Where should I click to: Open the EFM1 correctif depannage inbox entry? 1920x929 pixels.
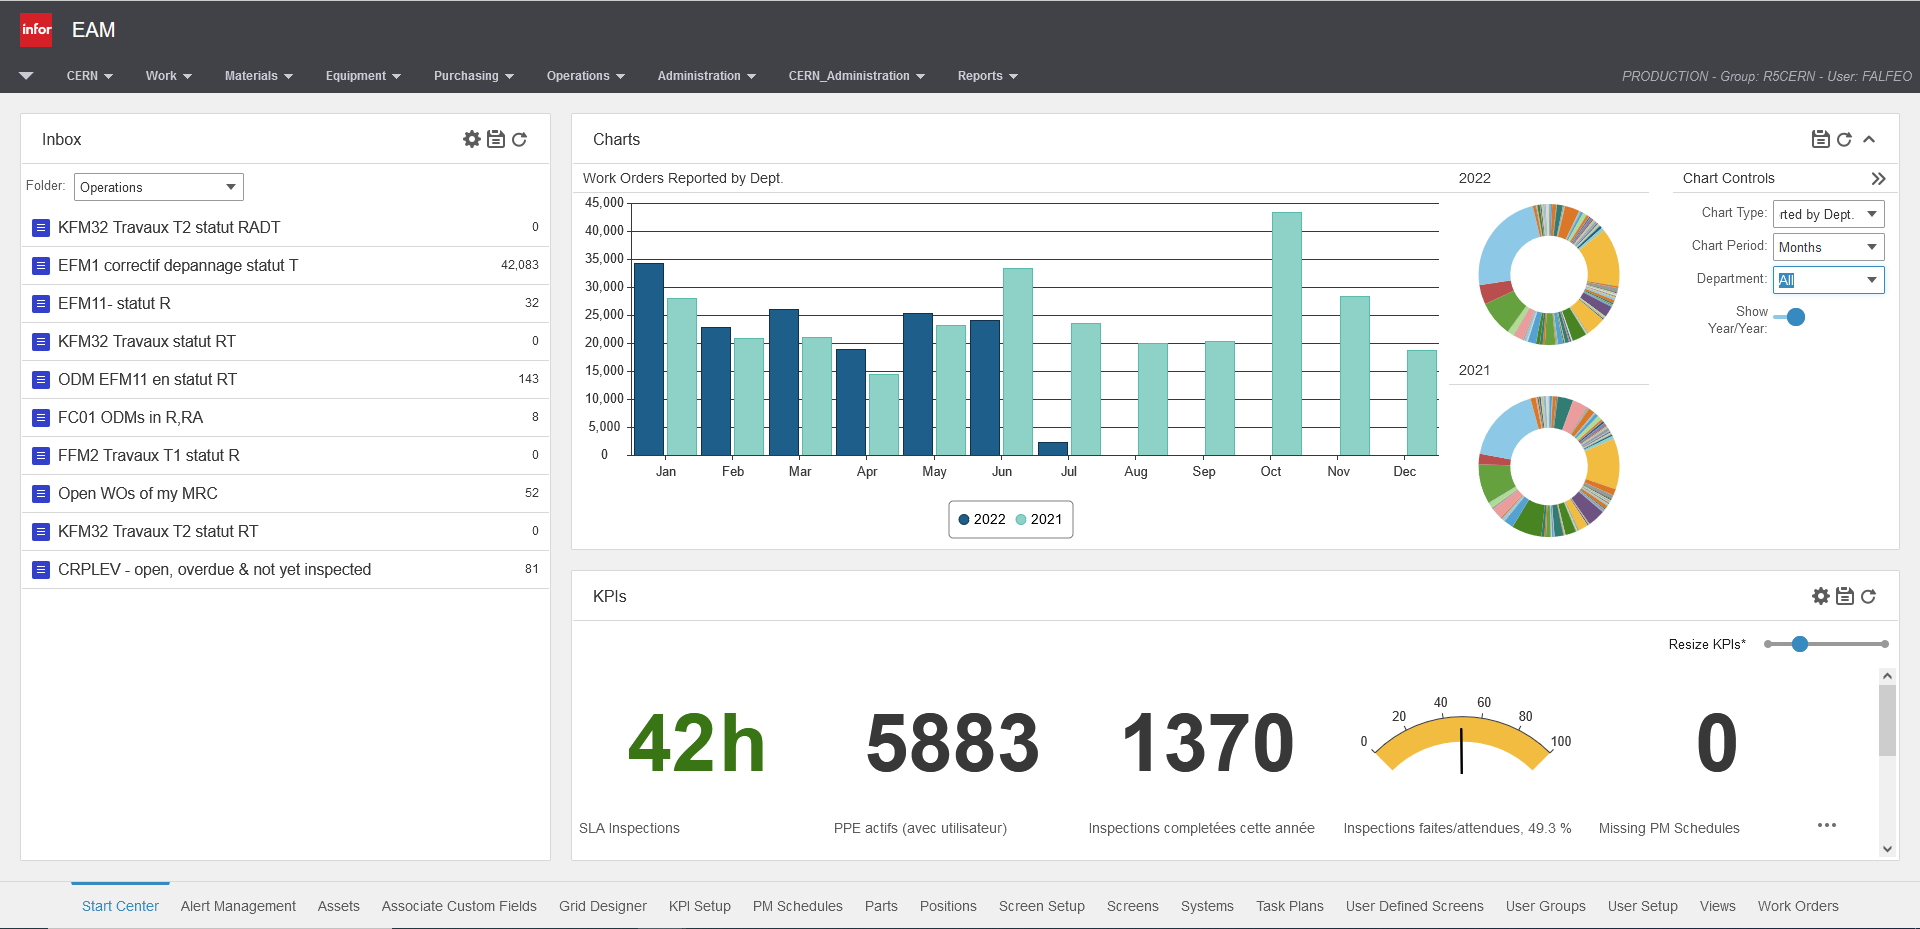coord(178,265)
